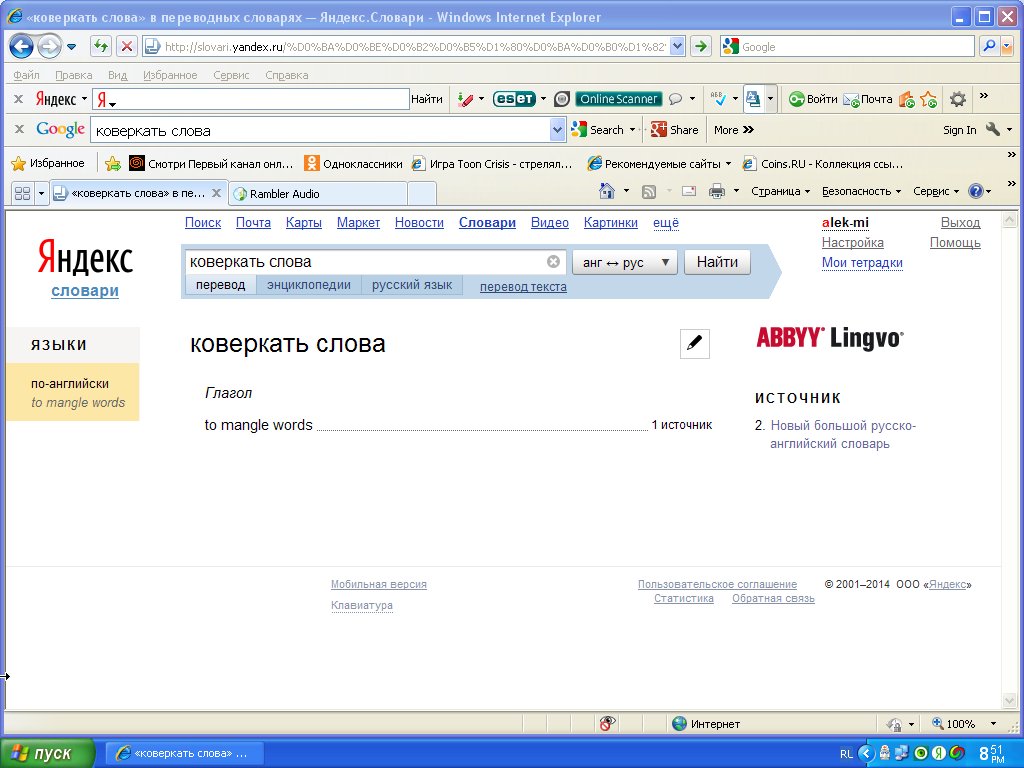The image size is (1024, 768).
Task: Expand the Рекомендуемые сайты dropdown
Action: pyautogui.click(x=728, y=164)
